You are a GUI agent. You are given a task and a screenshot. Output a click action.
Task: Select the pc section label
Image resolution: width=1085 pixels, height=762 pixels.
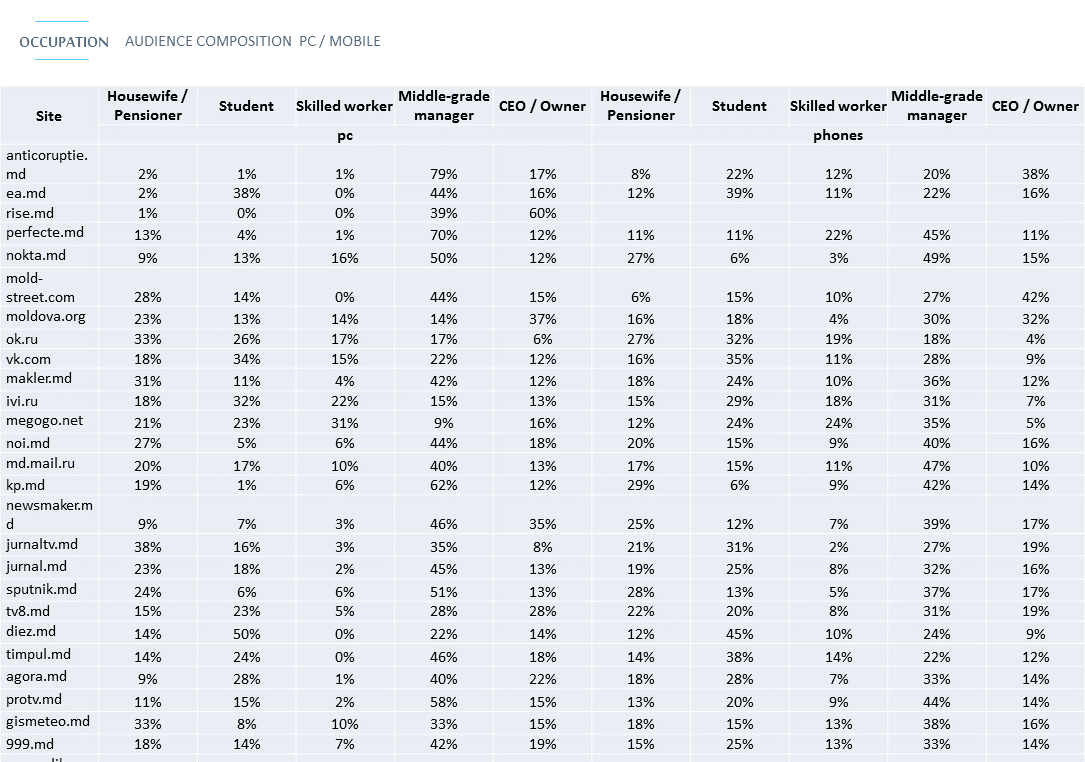click(x=345, y=135)
